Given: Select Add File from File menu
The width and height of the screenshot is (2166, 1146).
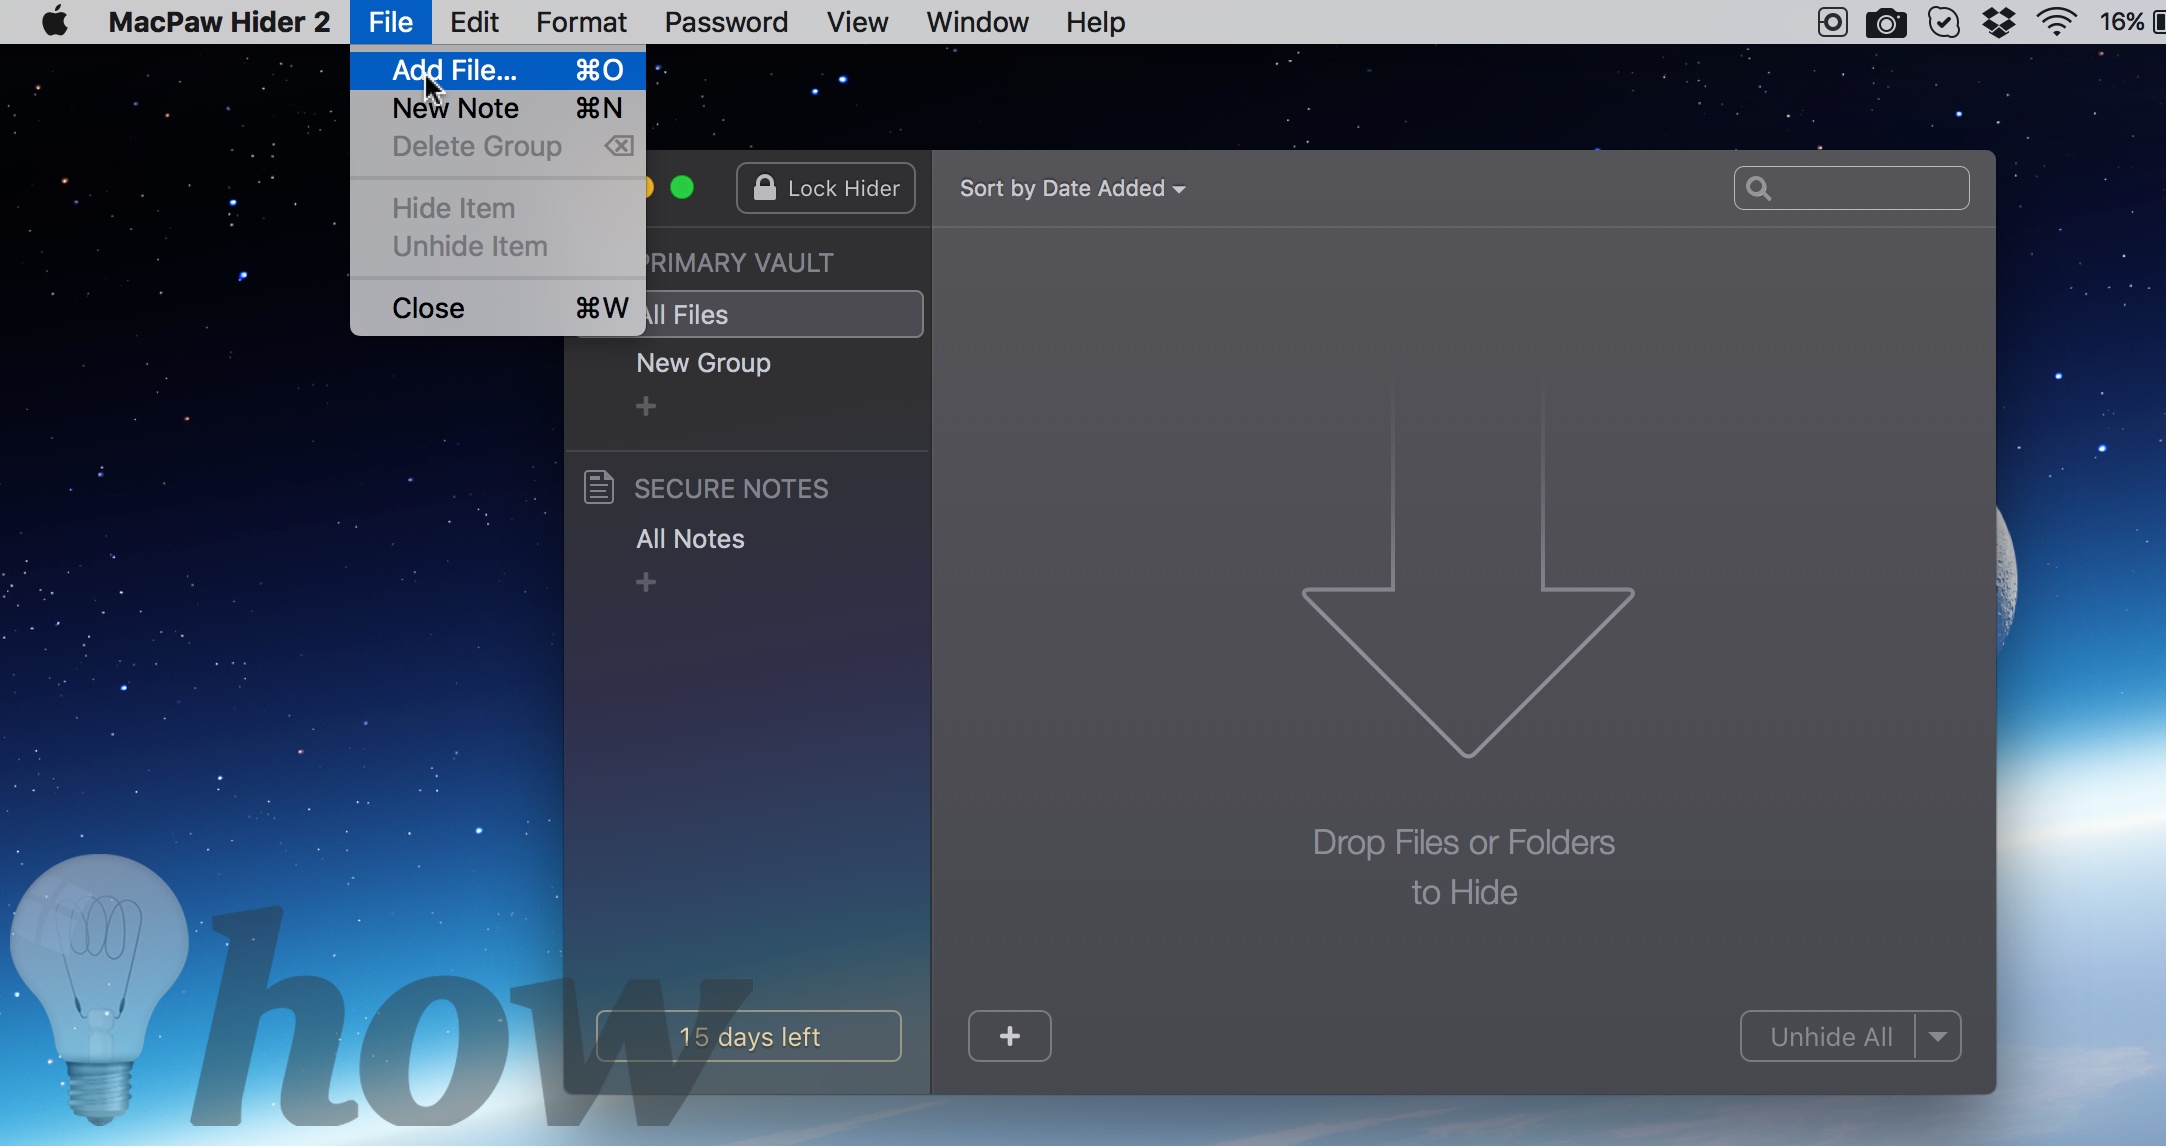Looking at the screenshot, I should (453, 69).
